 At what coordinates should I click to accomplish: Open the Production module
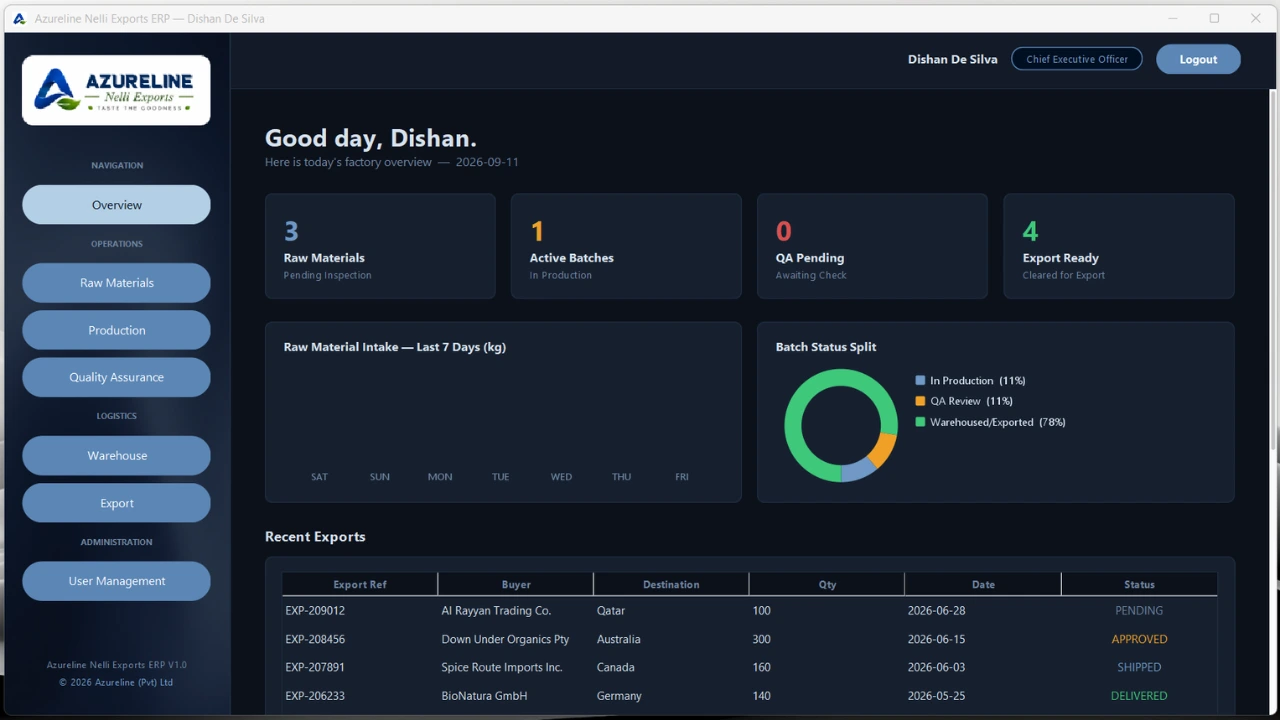[116, 330]
